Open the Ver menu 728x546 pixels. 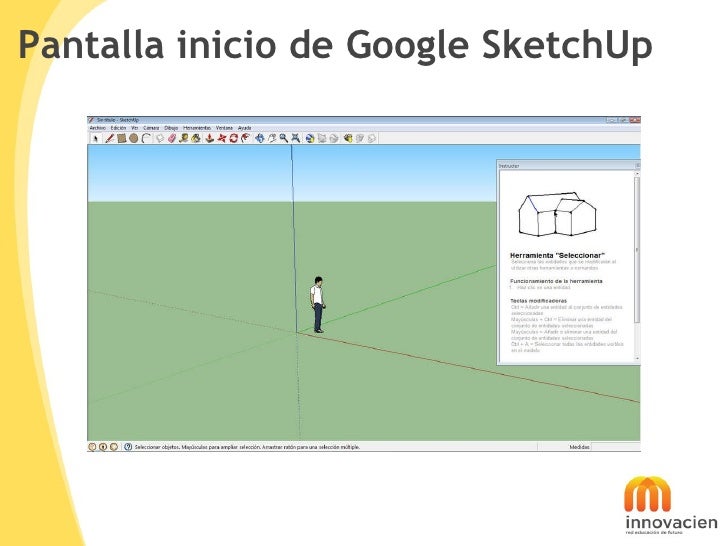135,128
